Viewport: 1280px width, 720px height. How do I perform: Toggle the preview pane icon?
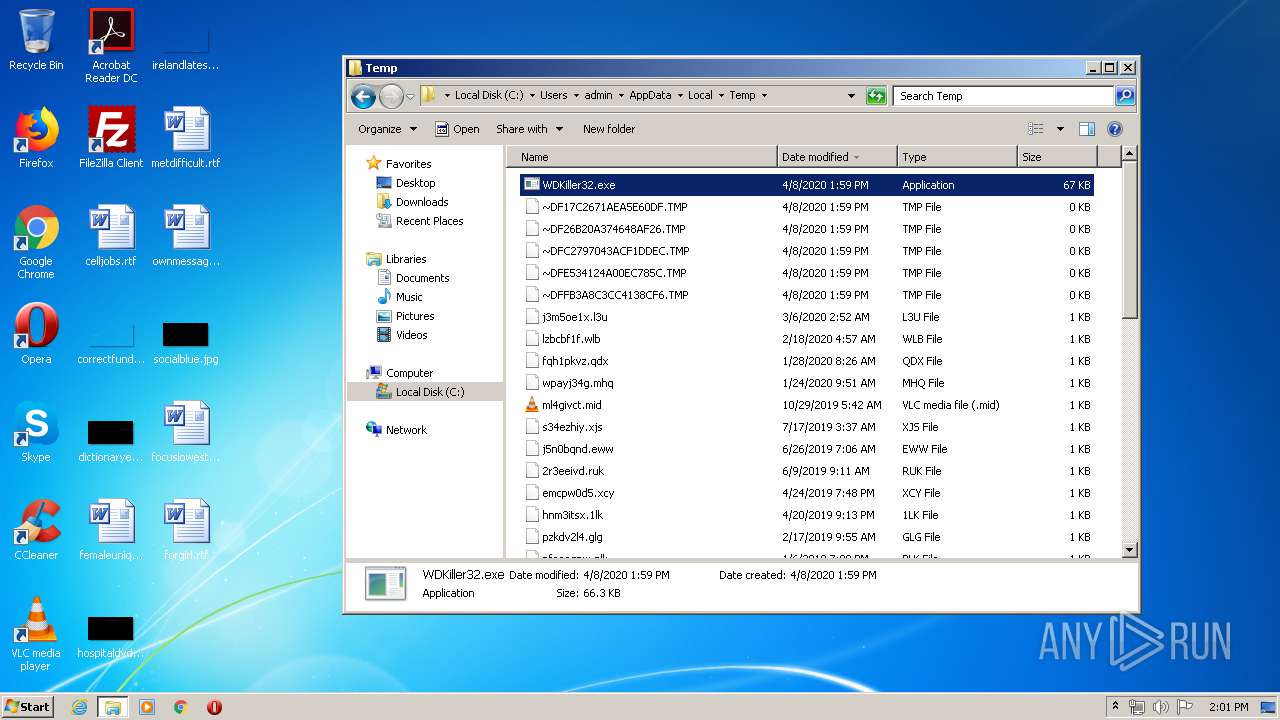click(x=1087, y=129)
